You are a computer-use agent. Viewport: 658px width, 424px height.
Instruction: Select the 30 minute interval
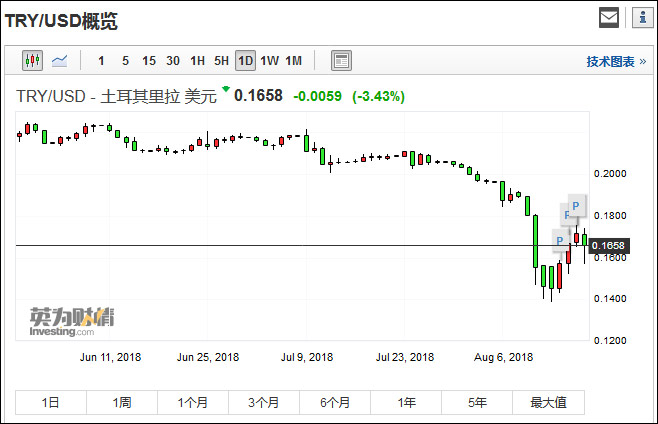[x=173, y=61]
